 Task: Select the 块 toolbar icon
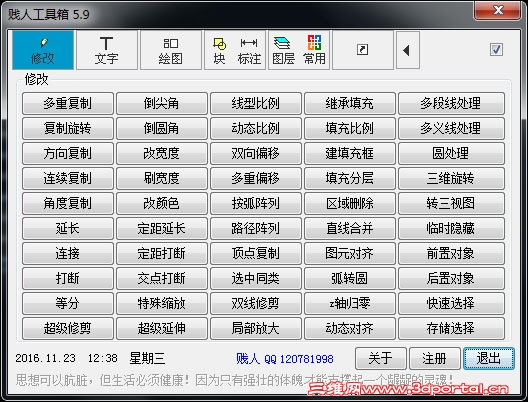point(219,51)
